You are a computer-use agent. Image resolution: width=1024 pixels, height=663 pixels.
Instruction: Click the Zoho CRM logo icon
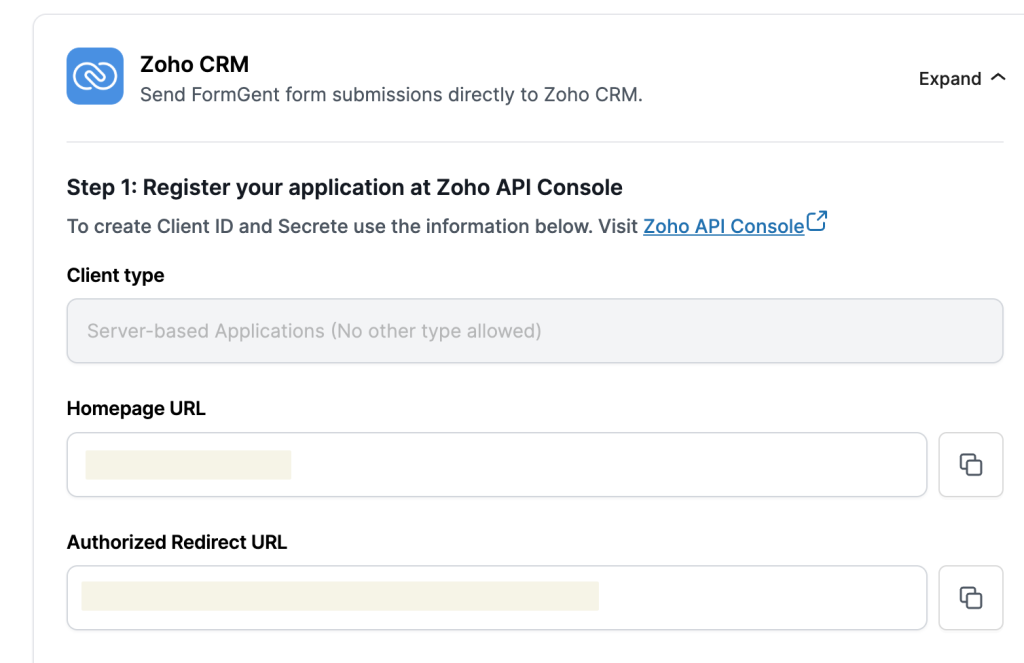tap(95, 76)
